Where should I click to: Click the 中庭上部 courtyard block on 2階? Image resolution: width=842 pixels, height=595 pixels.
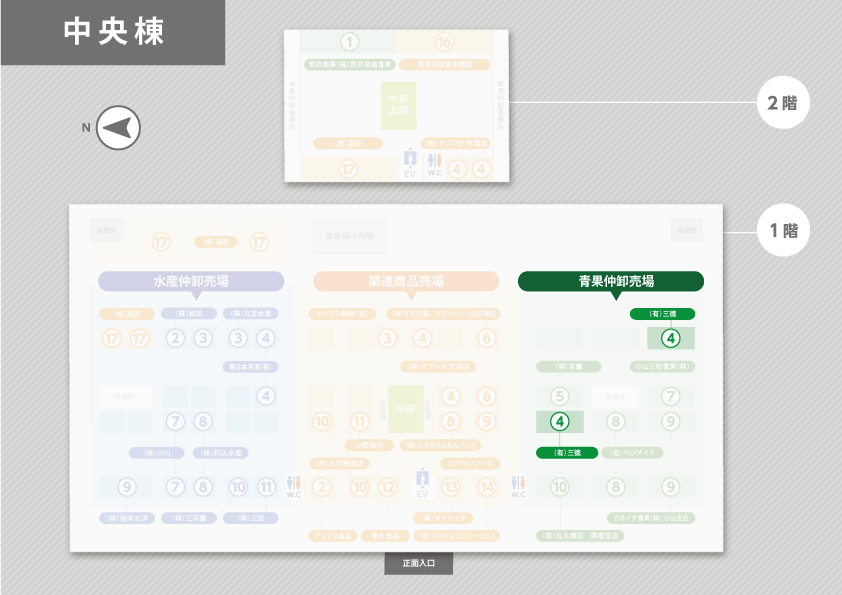pyautogui.click(x=398, y=106)
